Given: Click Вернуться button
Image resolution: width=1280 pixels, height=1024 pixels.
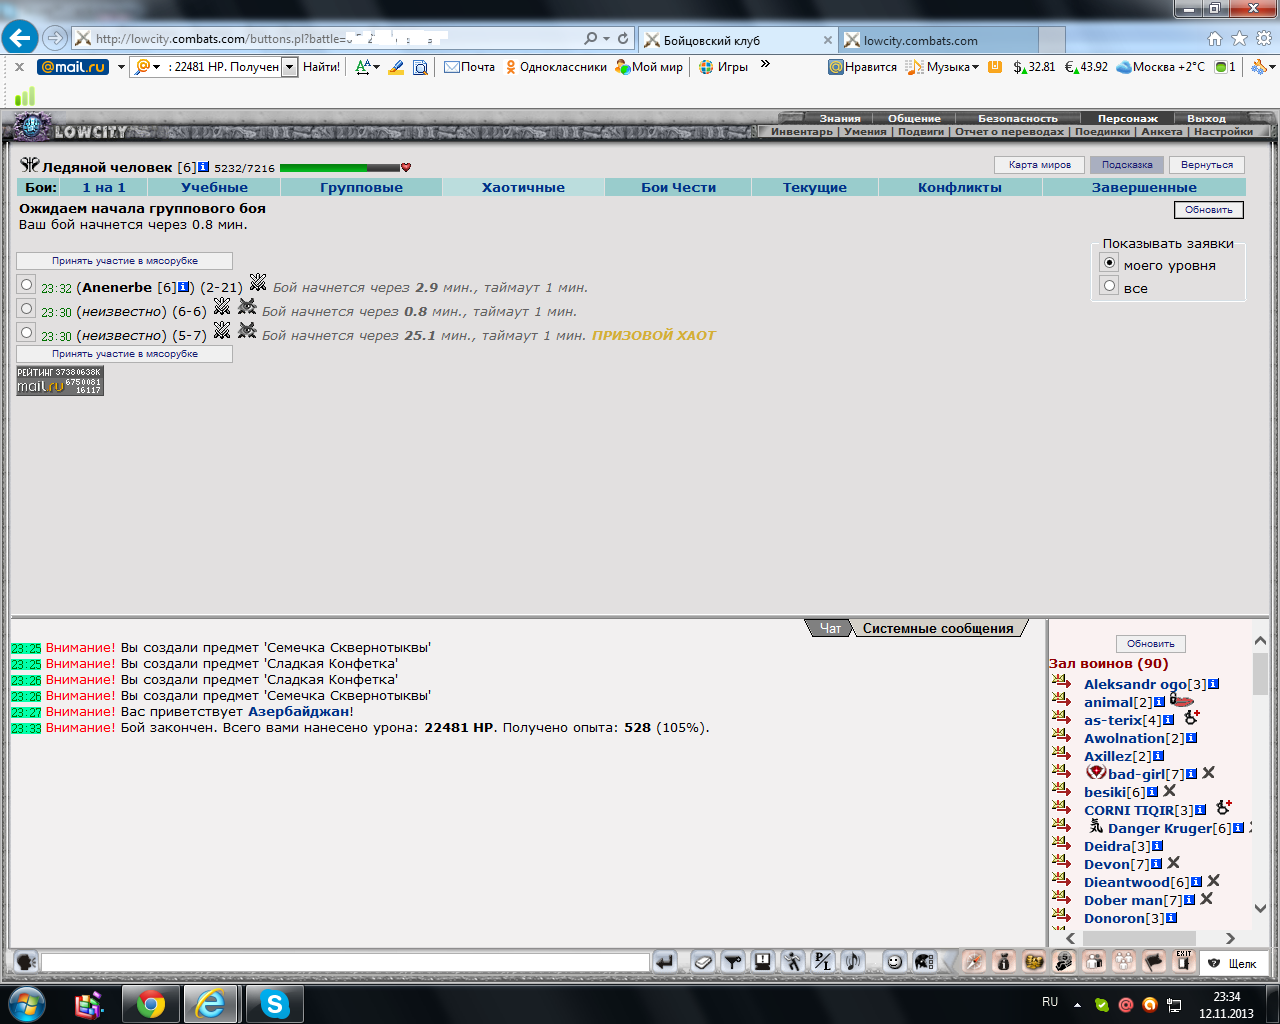Looking at the screenshot, I should pyautogui.click(x=1207, y=165).
